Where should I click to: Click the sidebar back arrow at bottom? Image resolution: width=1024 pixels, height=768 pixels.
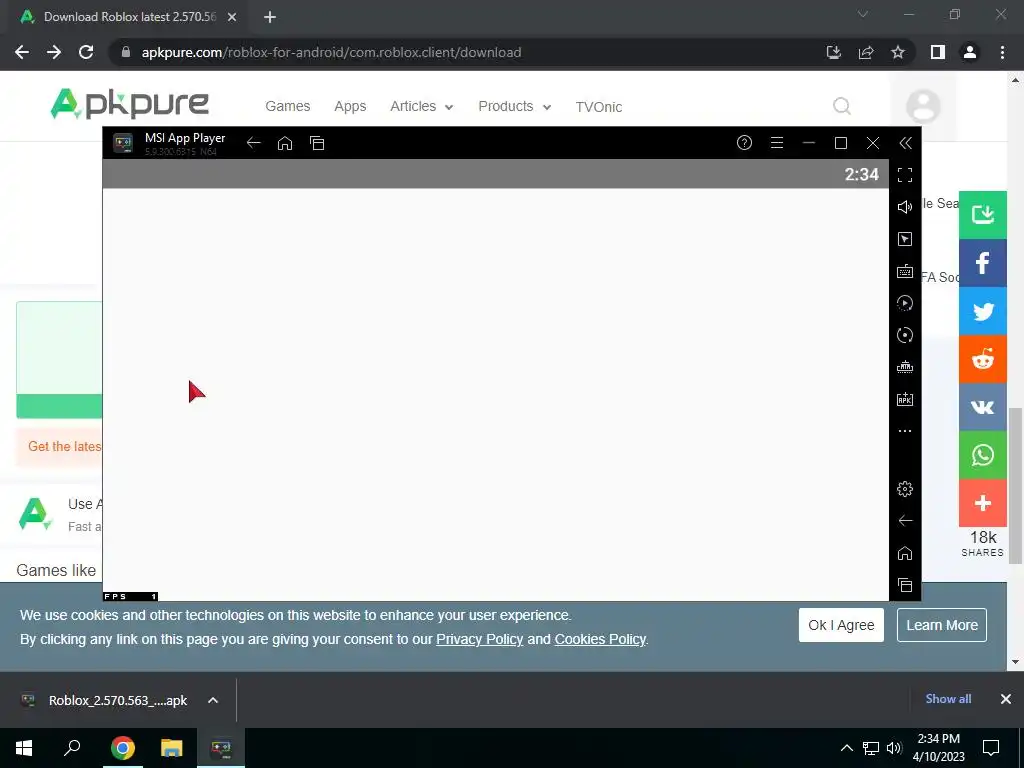tap(905, 520)
